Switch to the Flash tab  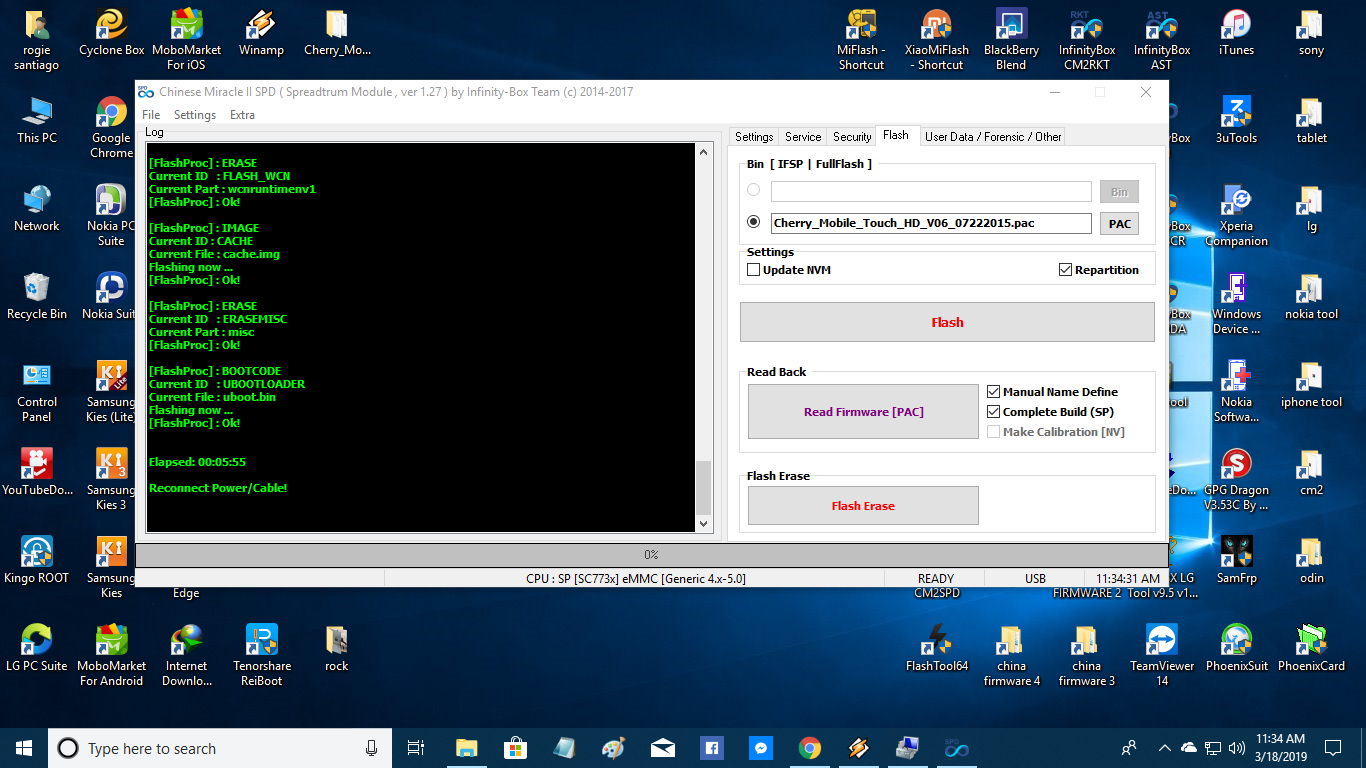coord(896,136)
